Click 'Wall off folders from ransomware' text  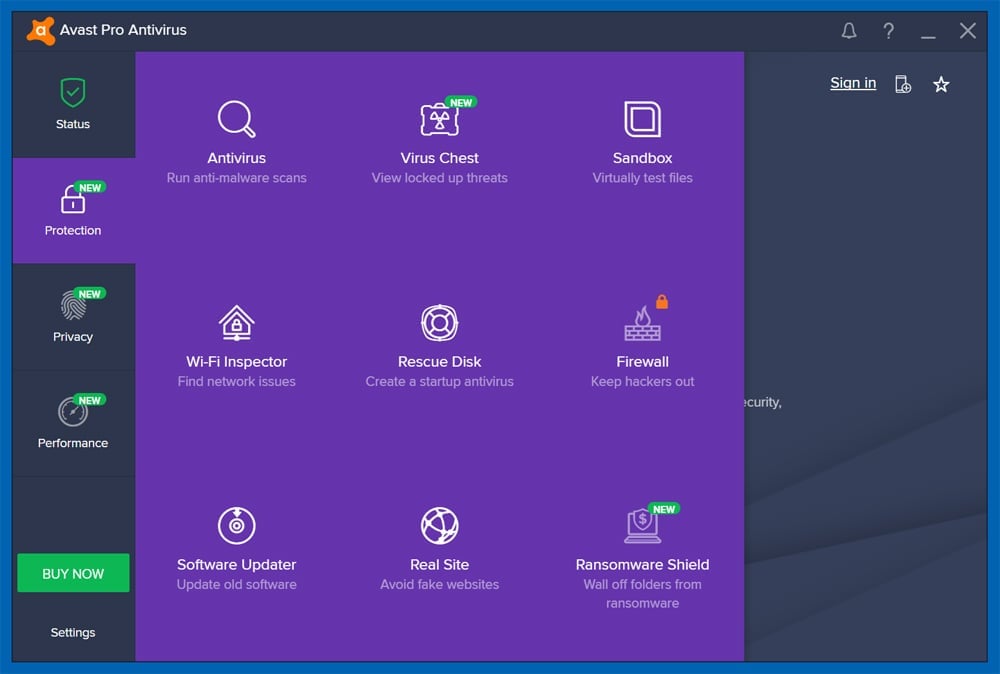click(642, 594)
